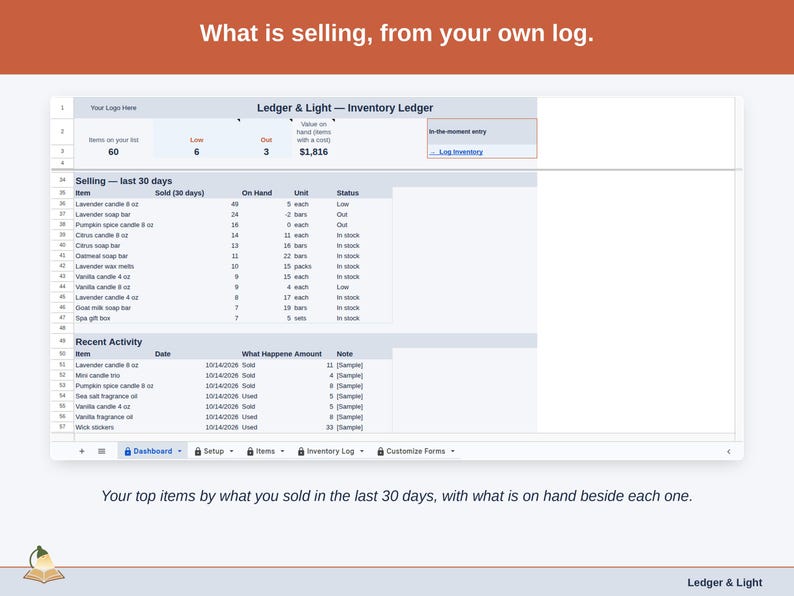The height and width of the screenshot is (596, 794).
Task: Expand the Inventory Log tab dropdown arrow
Action: pos(362,451)
